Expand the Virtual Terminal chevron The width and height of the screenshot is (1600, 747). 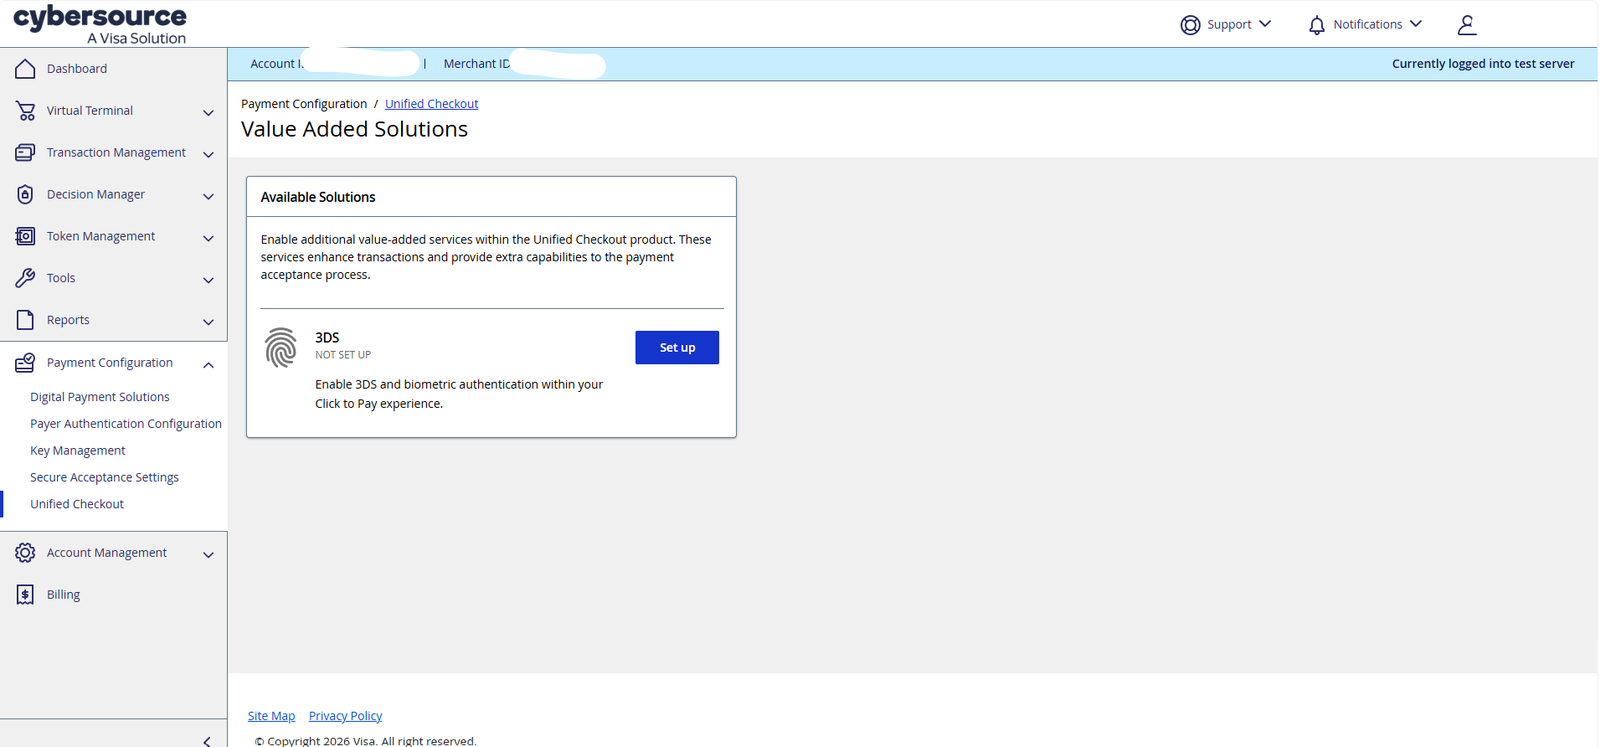pos(208,113)
